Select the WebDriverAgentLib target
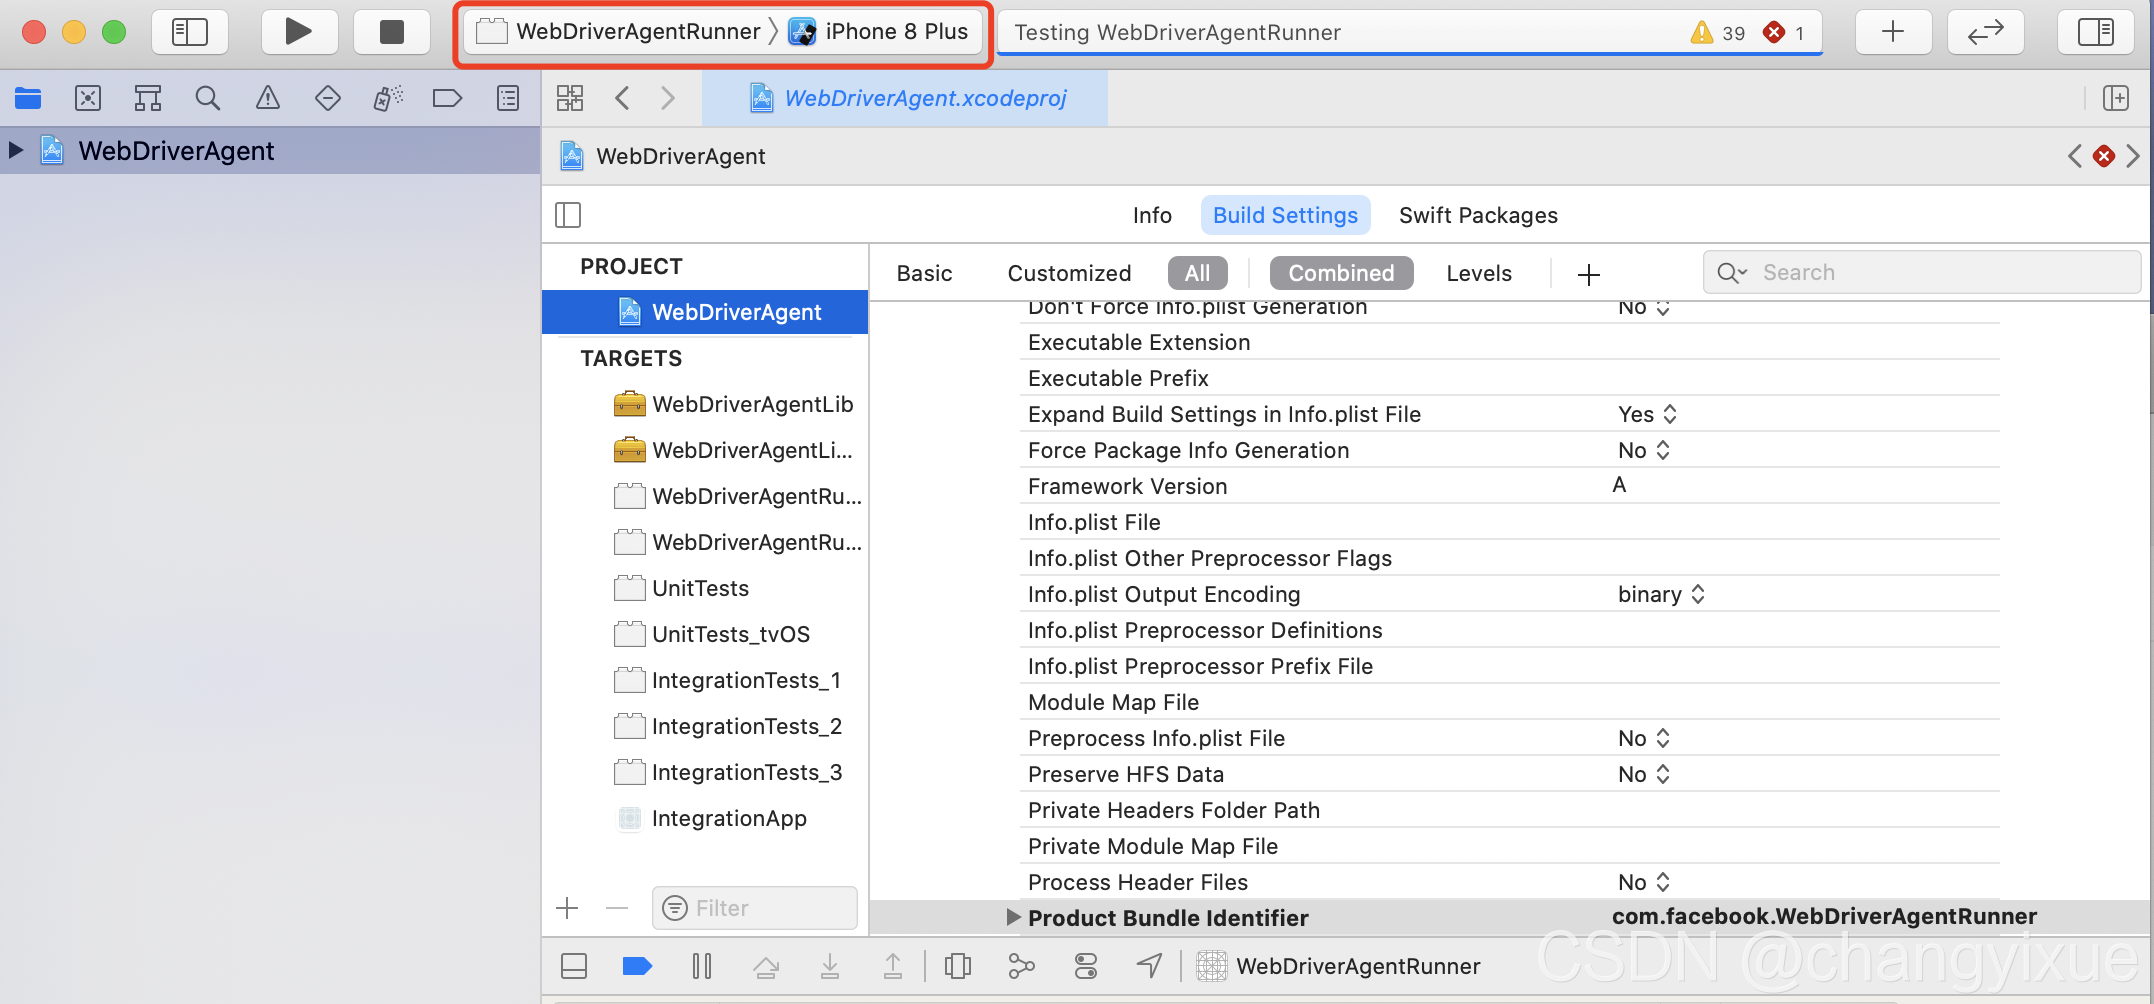Screen dimensions: 2154x1004 point(733,404)
